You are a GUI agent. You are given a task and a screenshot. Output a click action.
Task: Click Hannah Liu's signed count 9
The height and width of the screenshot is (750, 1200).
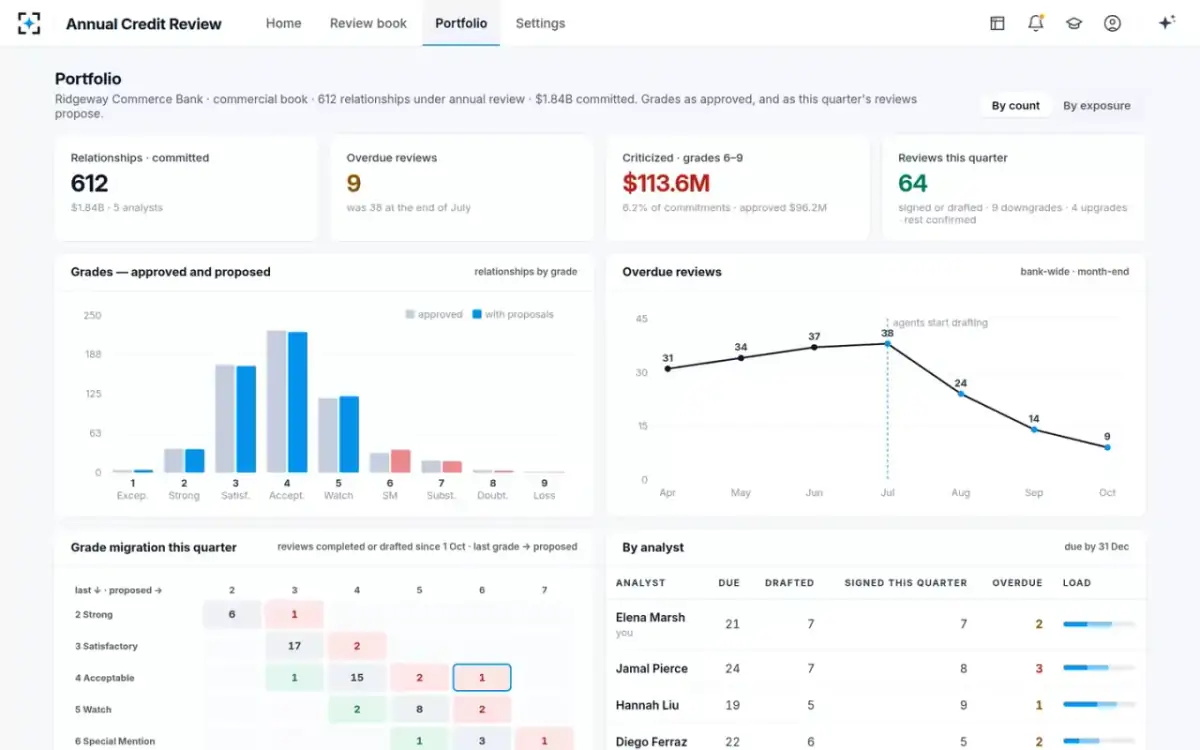tap(963, 705)
